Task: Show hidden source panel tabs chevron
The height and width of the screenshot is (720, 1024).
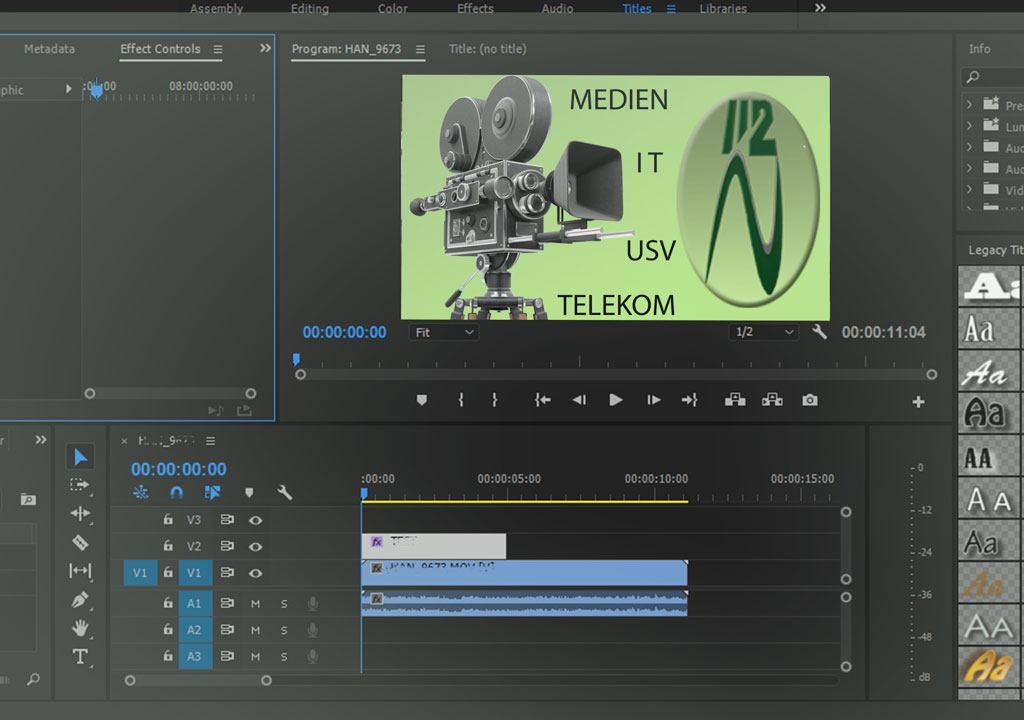Action: tap(265, 48)
